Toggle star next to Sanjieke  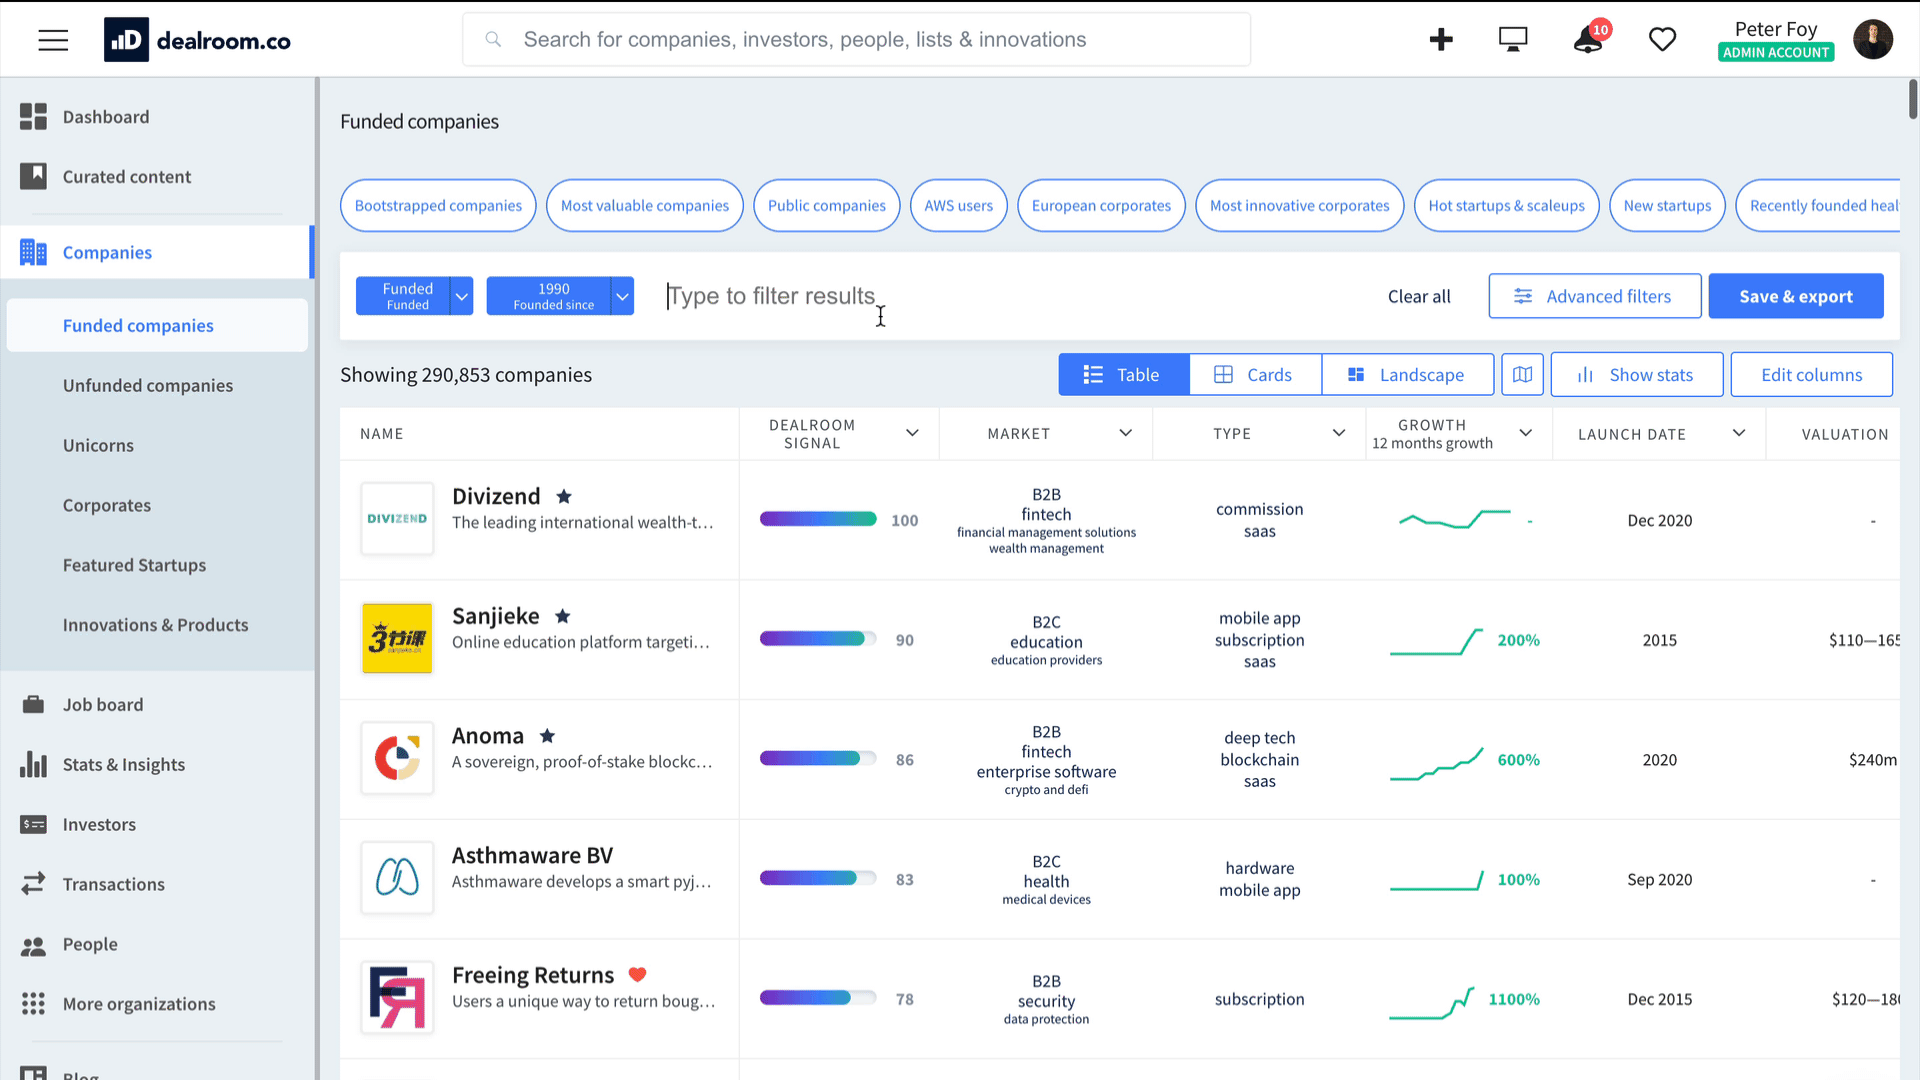[563, 616]
